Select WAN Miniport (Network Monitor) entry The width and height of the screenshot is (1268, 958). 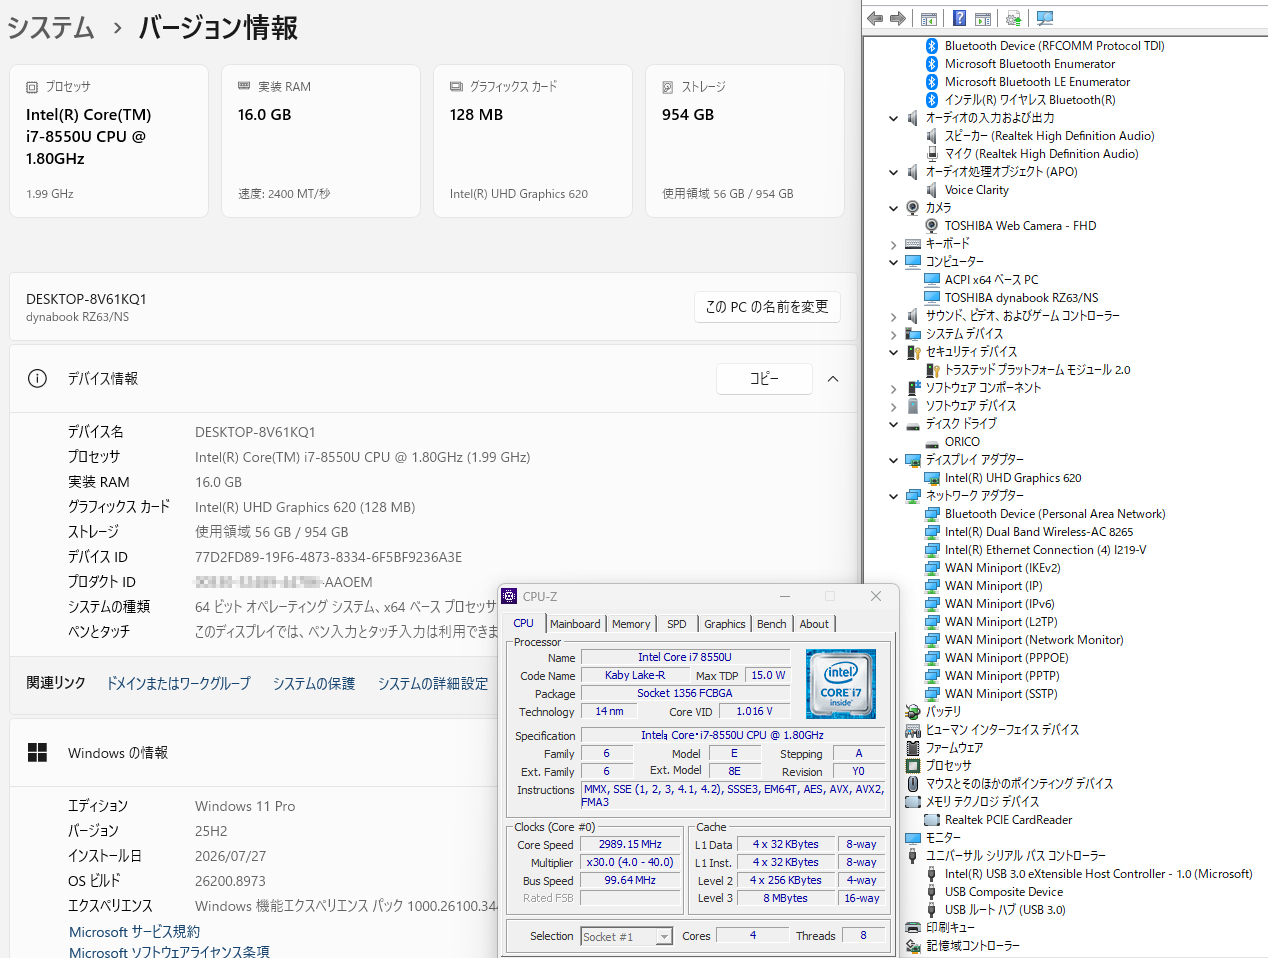tap(1034, 640)
